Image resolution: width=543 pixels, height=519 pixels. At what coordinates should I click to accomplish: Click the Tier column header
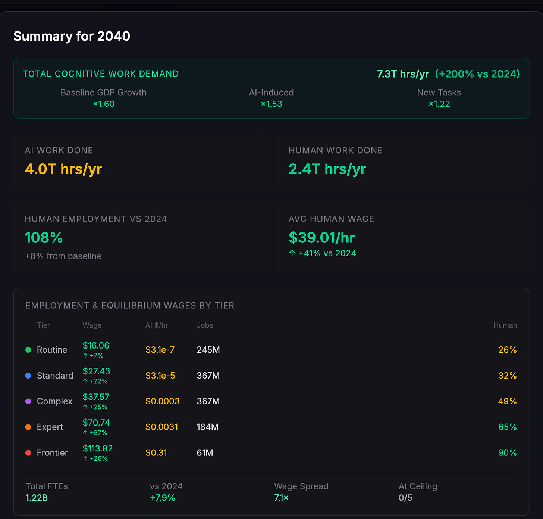pyautogui.click(x=43, y=325)
